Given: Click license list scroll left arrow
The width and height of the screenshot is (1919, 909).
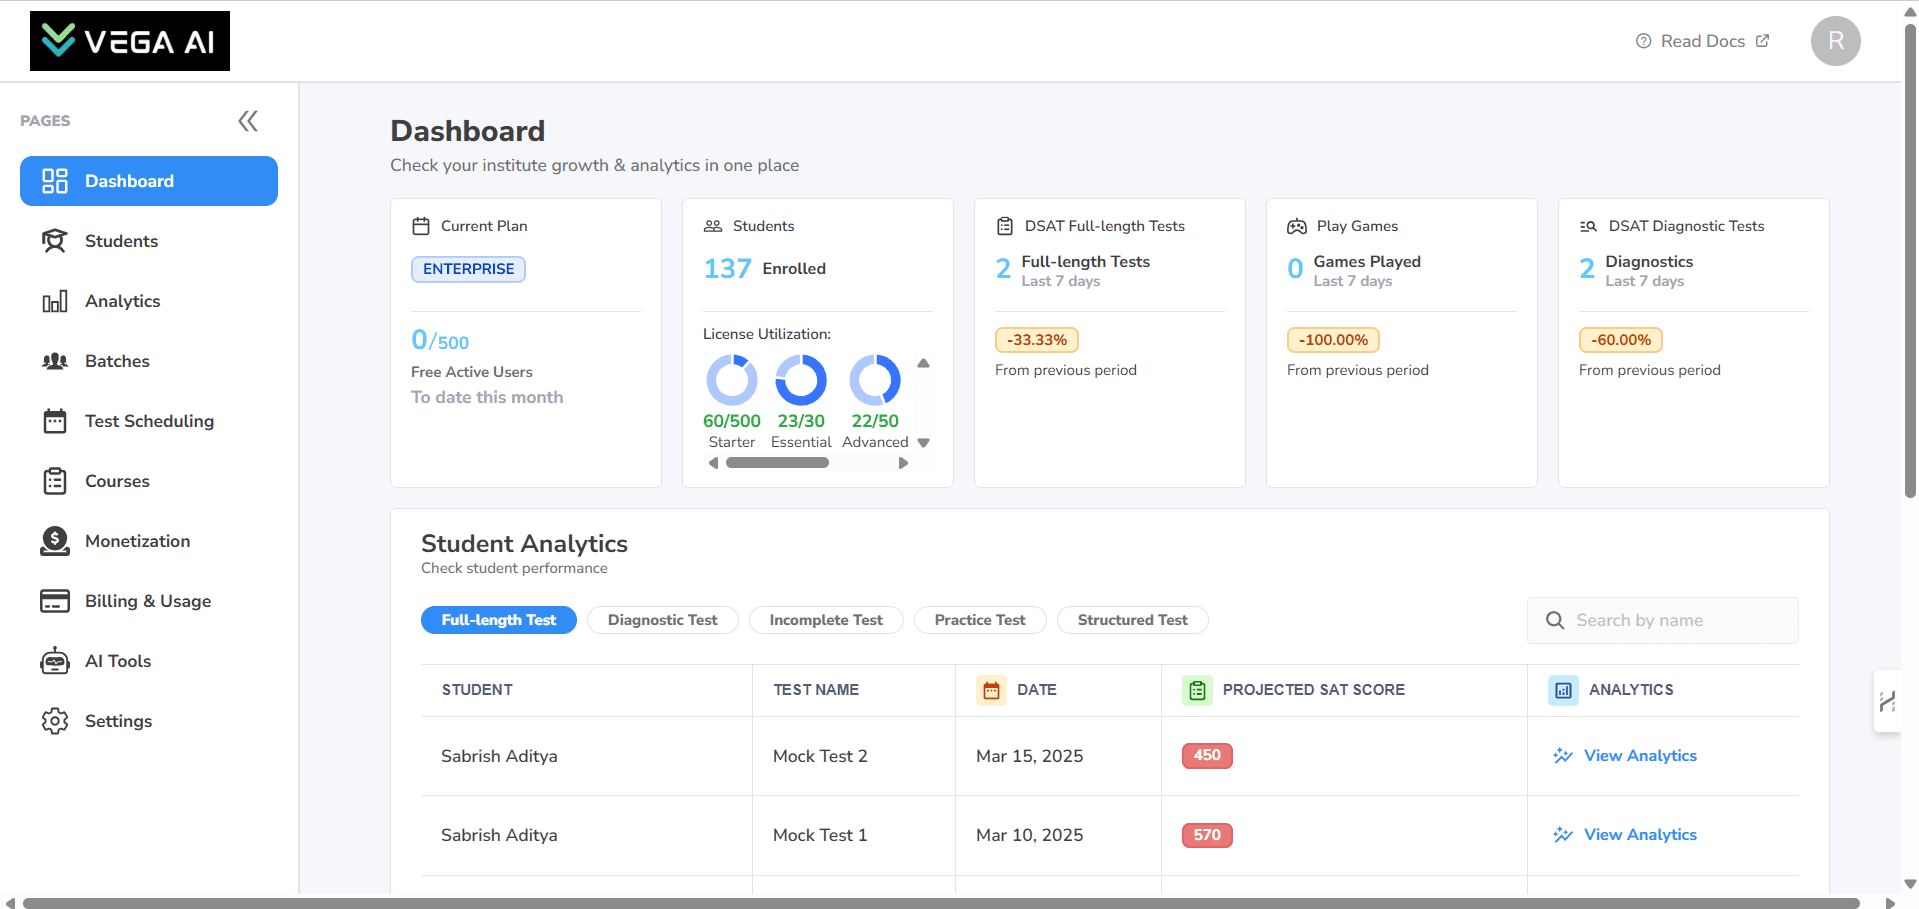Looking at the screenshot, I should pos(713,463).
